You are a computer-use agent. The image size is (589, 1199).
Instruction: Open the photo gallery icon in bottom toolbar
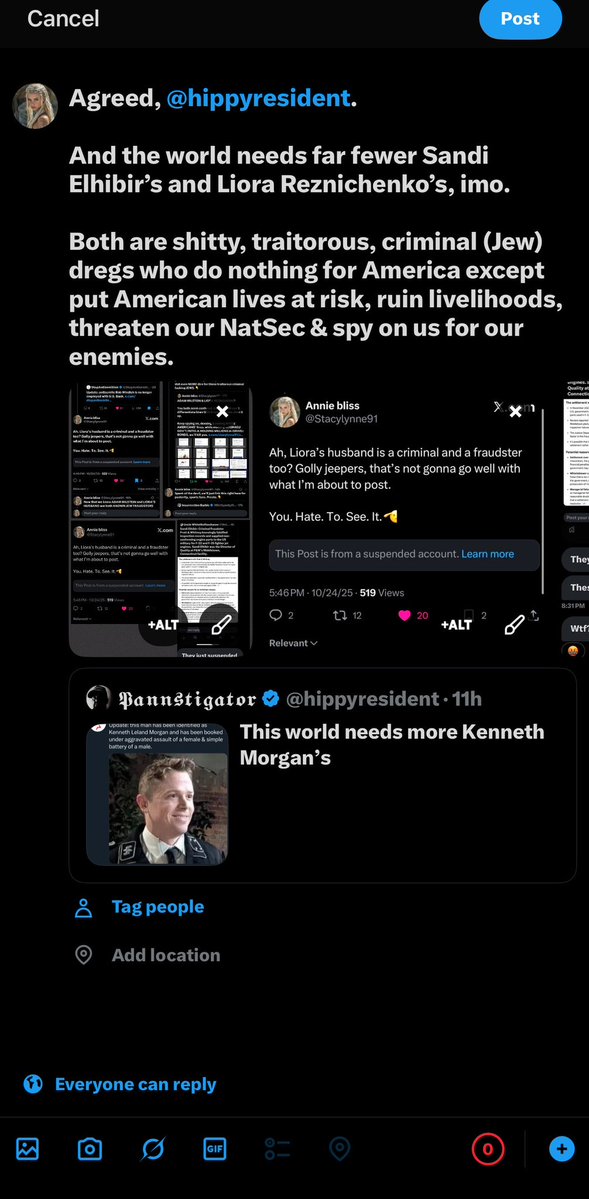tap(28, 1148)
